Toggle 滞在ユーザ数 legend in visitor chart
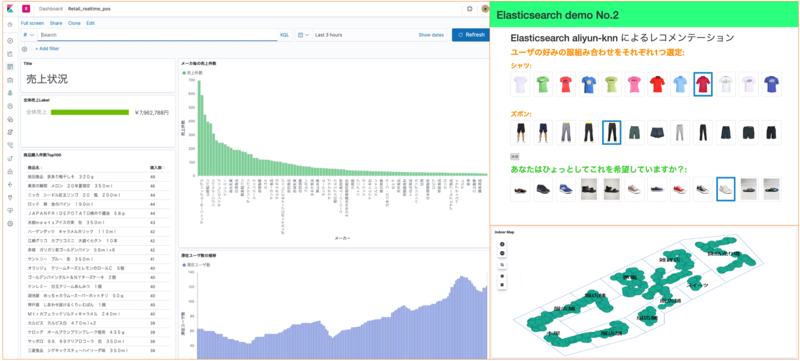 pyautogui.click(x=195, y=266)
